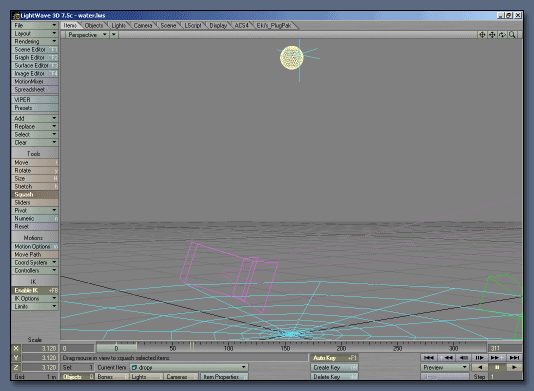
Task: Click the Create Key button
Action: tap(334, 367)
